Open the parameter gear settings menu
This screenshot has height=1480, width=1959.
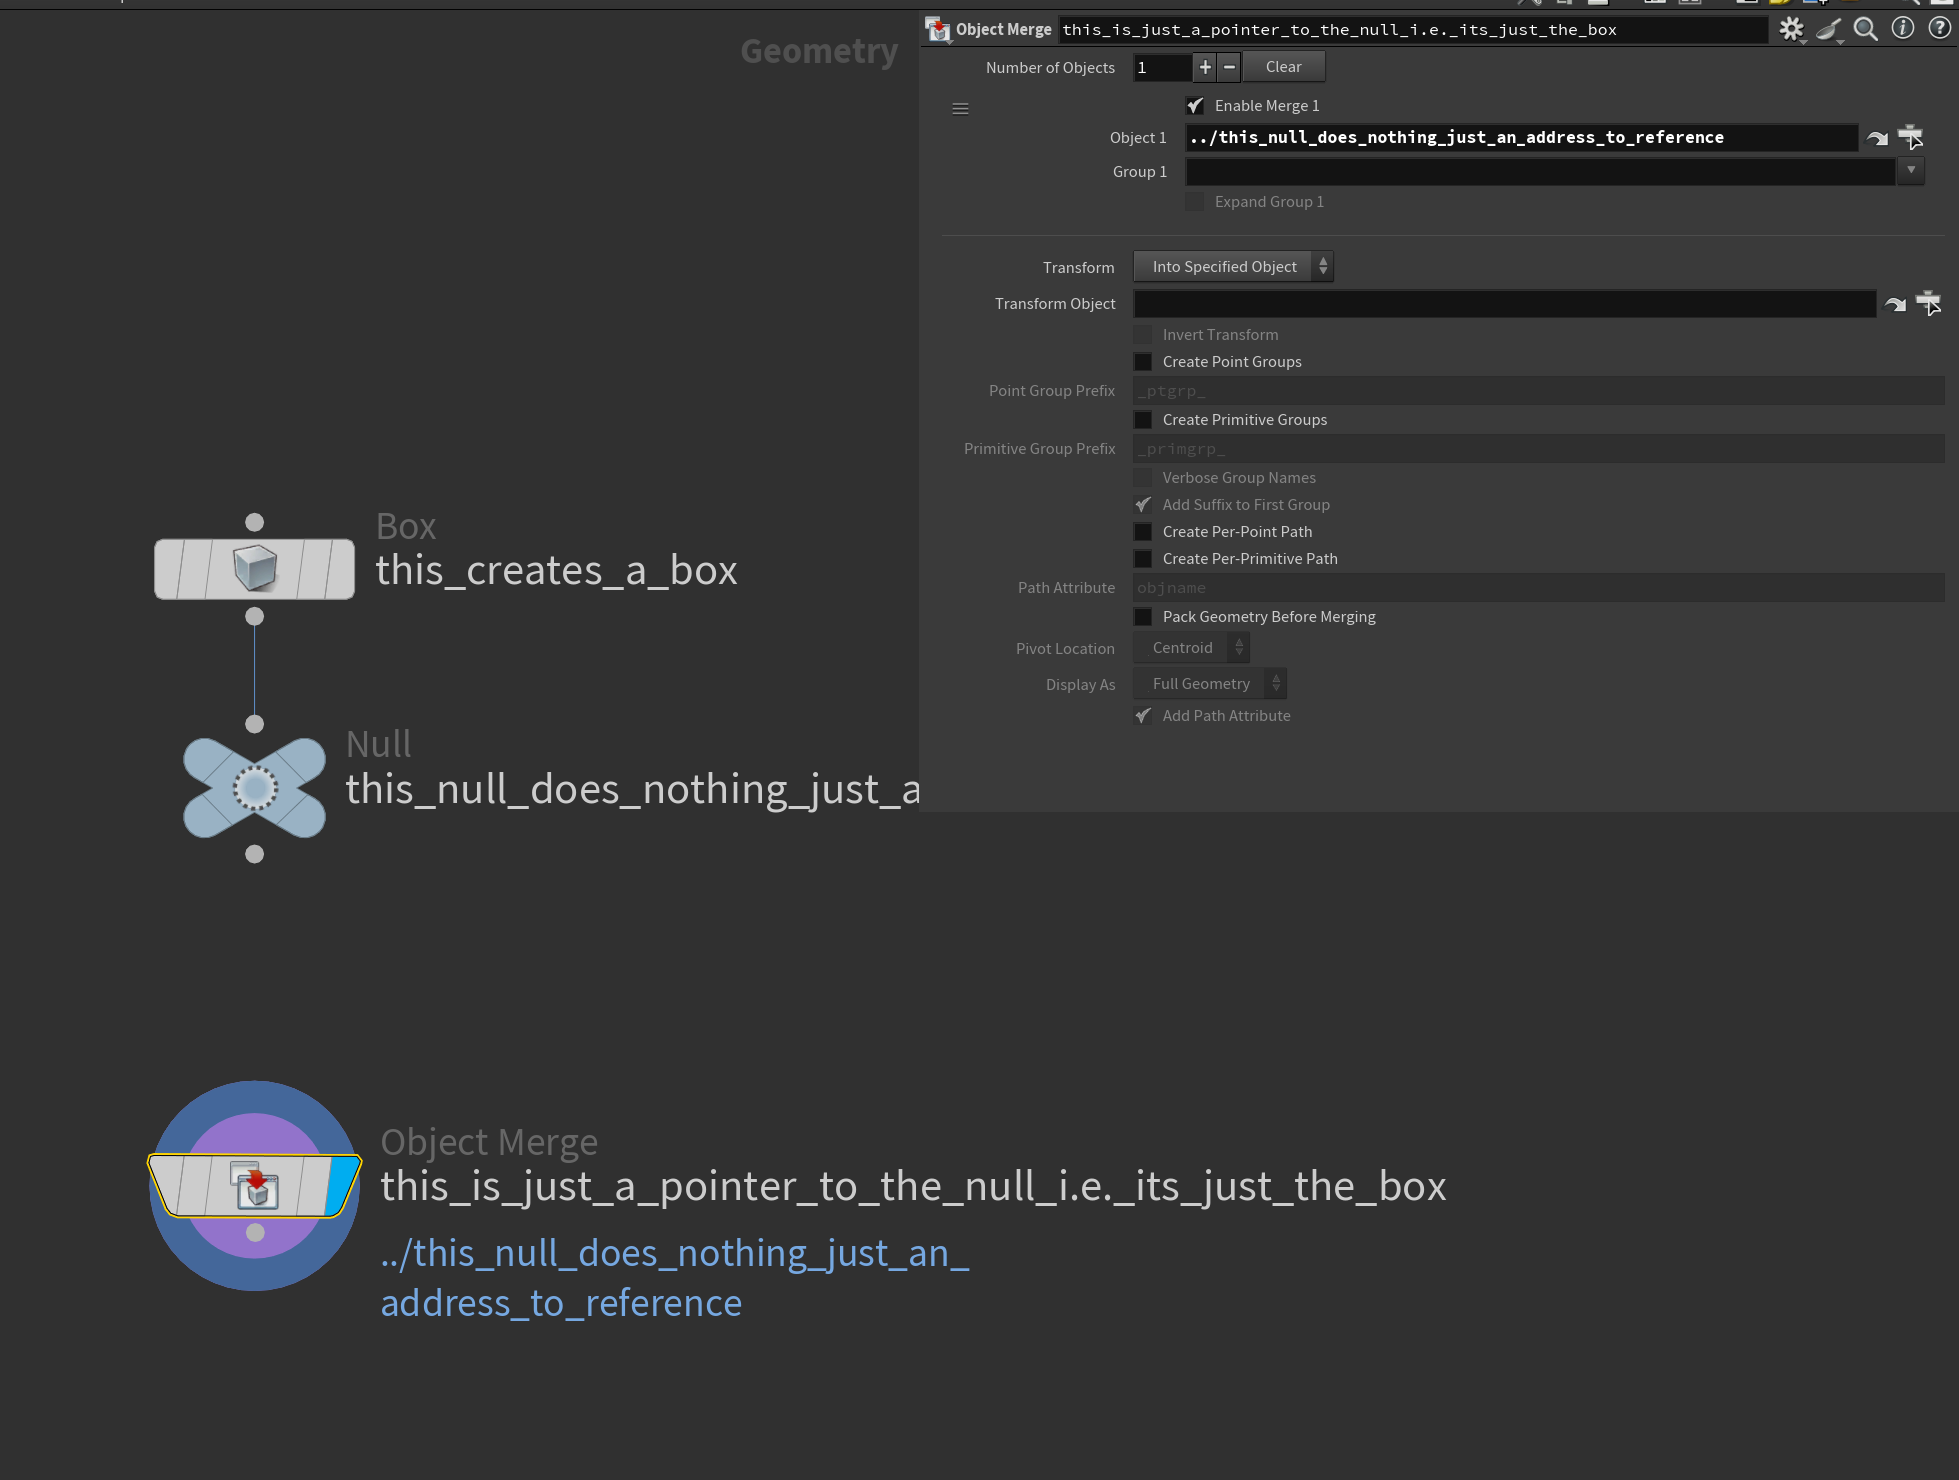(x=1791, y=29)
